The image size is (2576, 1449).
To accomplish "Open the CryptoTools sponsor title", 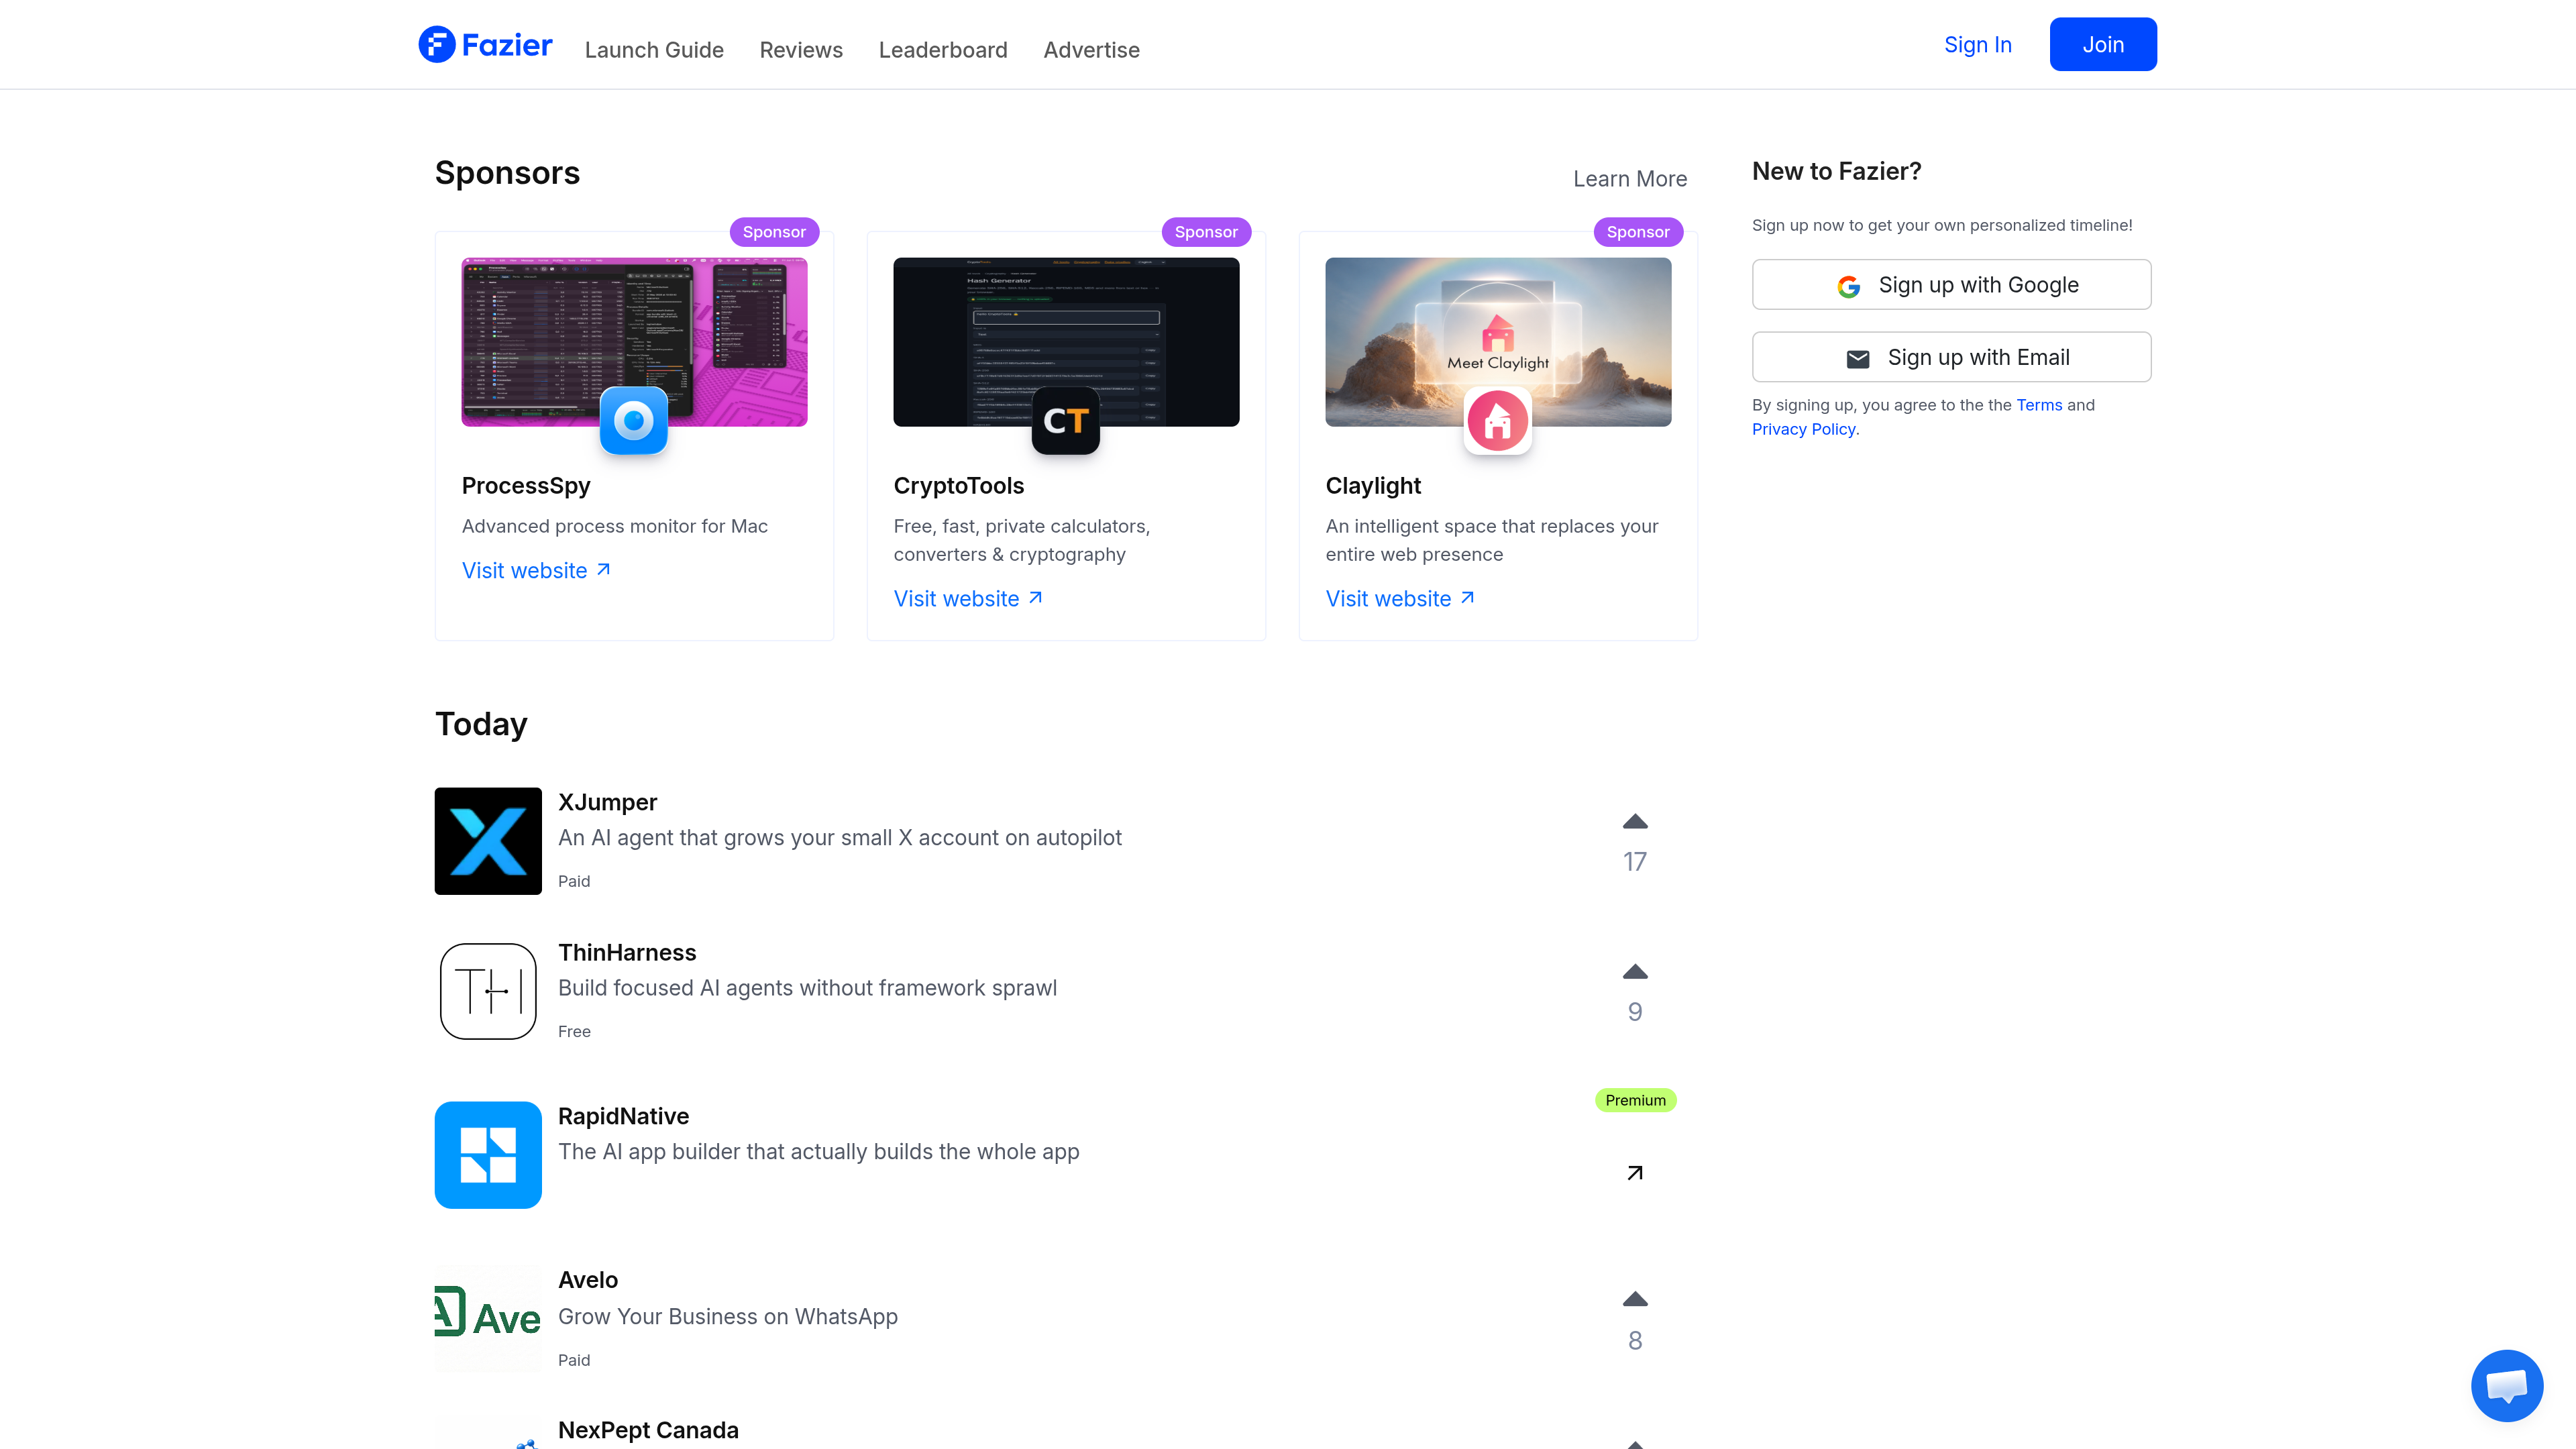I will 959,486.
